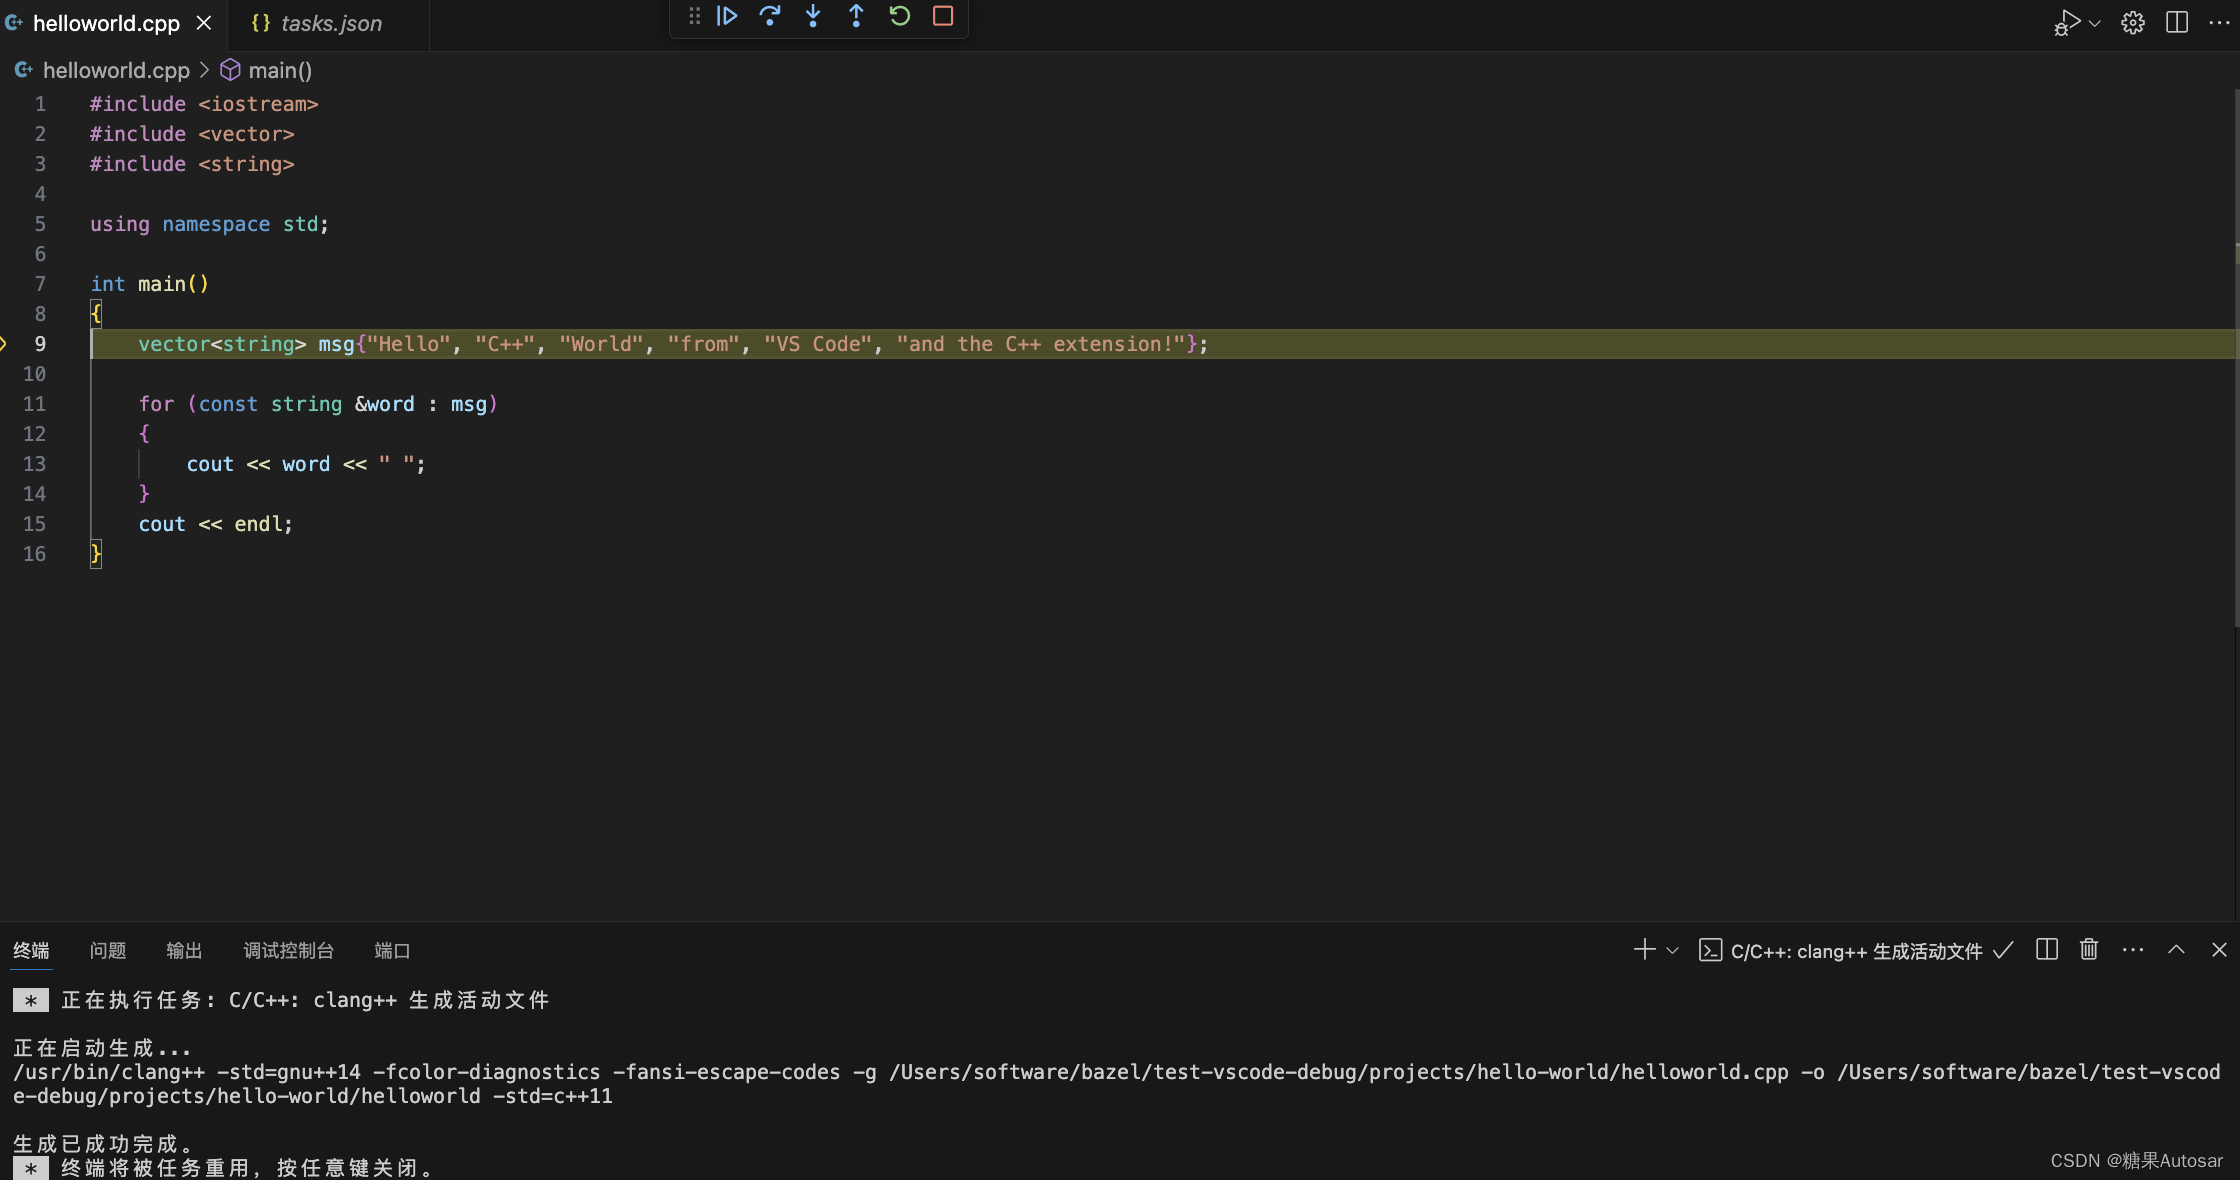Click the current-line debug arrow marker
The height and width of the screenshot is (1180, 2240).
tap(4, 344)
